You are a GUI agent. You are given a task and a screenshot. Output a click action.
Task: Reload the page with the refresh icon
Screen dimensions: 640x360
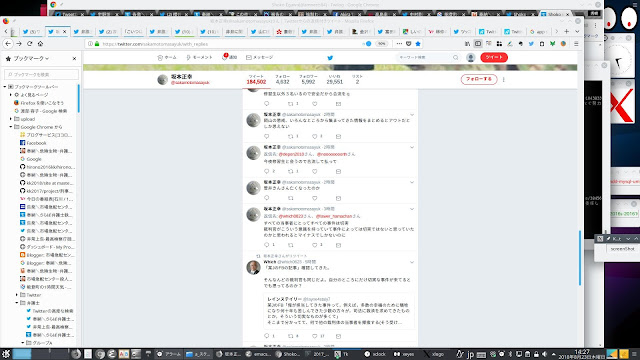coord(29,44)
